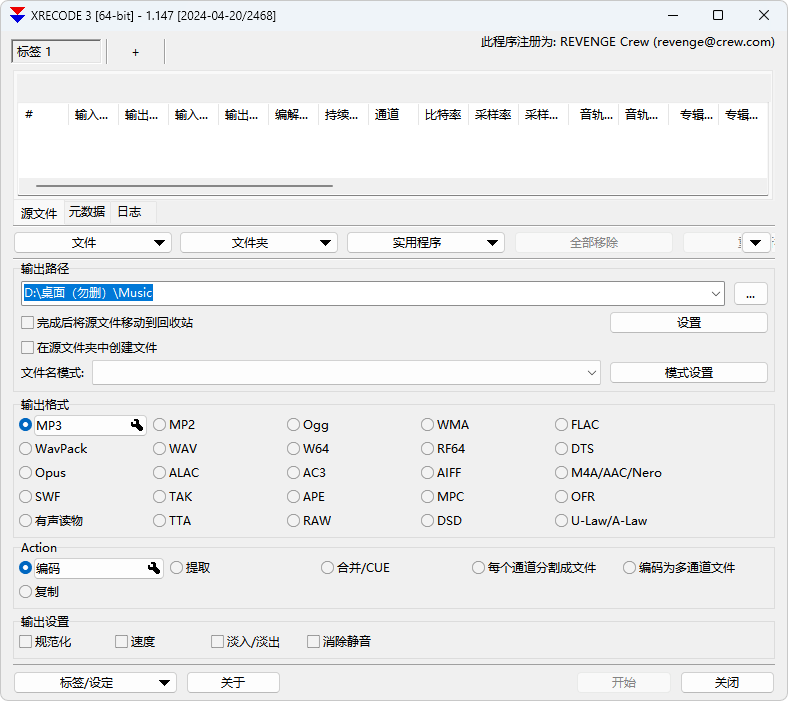Select the TAK output format
788x701 pixels.
(x=173, y=497)
